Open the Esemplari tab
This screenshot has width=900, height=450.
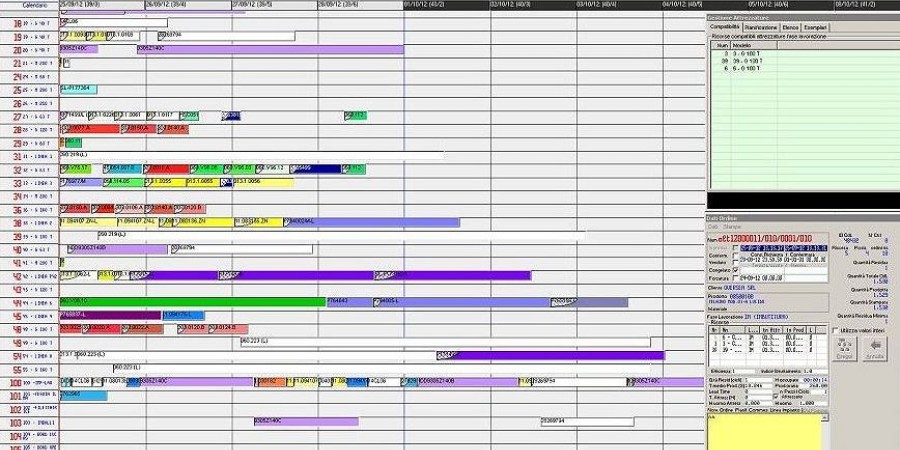pyautogui.click(x=815, y=28)
